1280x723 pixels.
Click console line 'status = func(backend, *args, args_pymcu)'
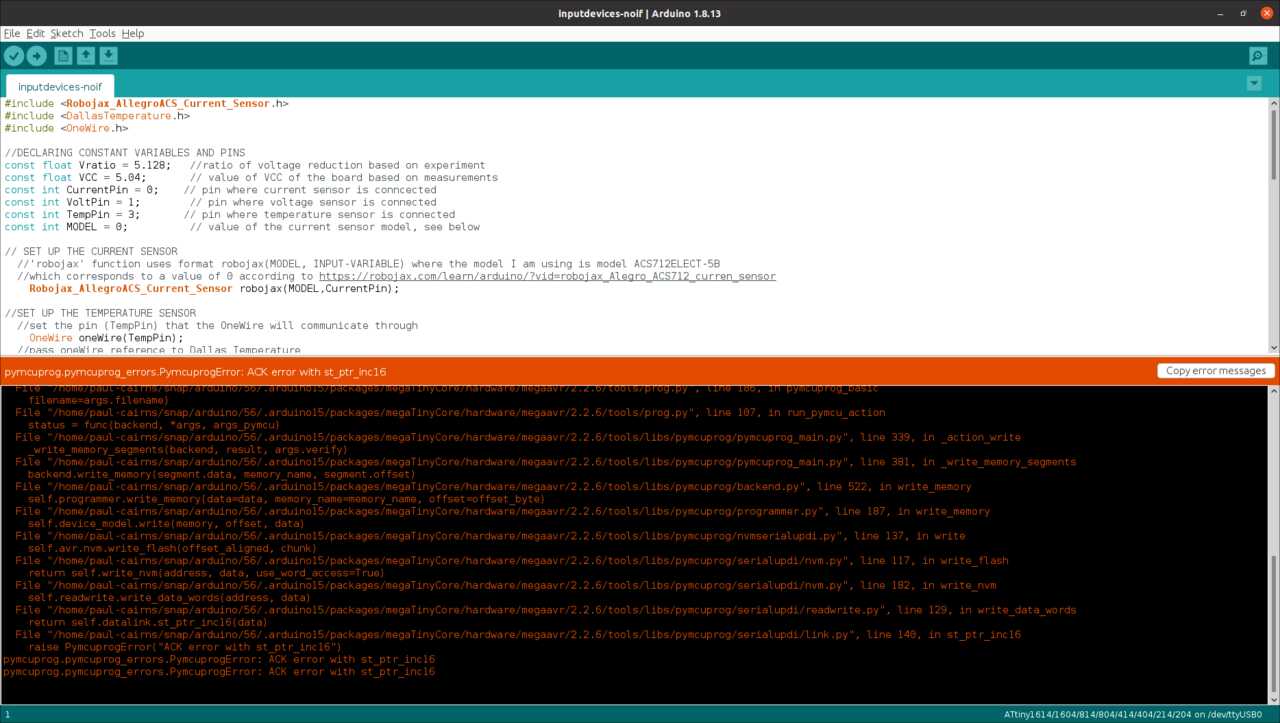153,425
